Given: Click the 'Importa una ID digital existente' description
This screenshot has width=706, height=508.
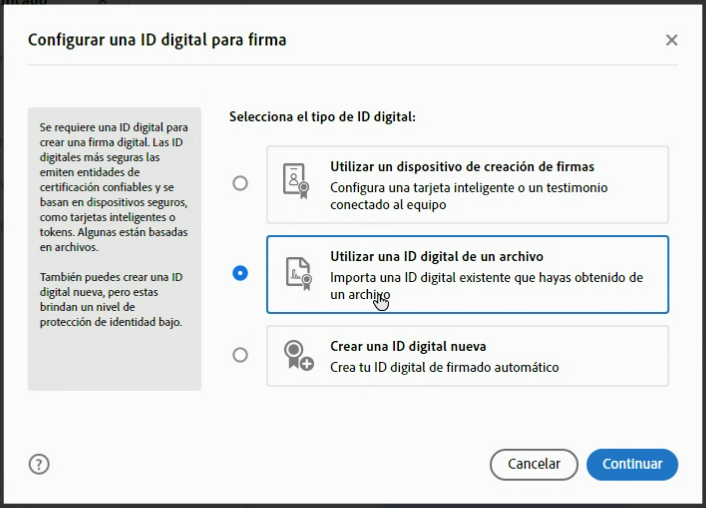Looking at the screenshot, I should [486, 277].
